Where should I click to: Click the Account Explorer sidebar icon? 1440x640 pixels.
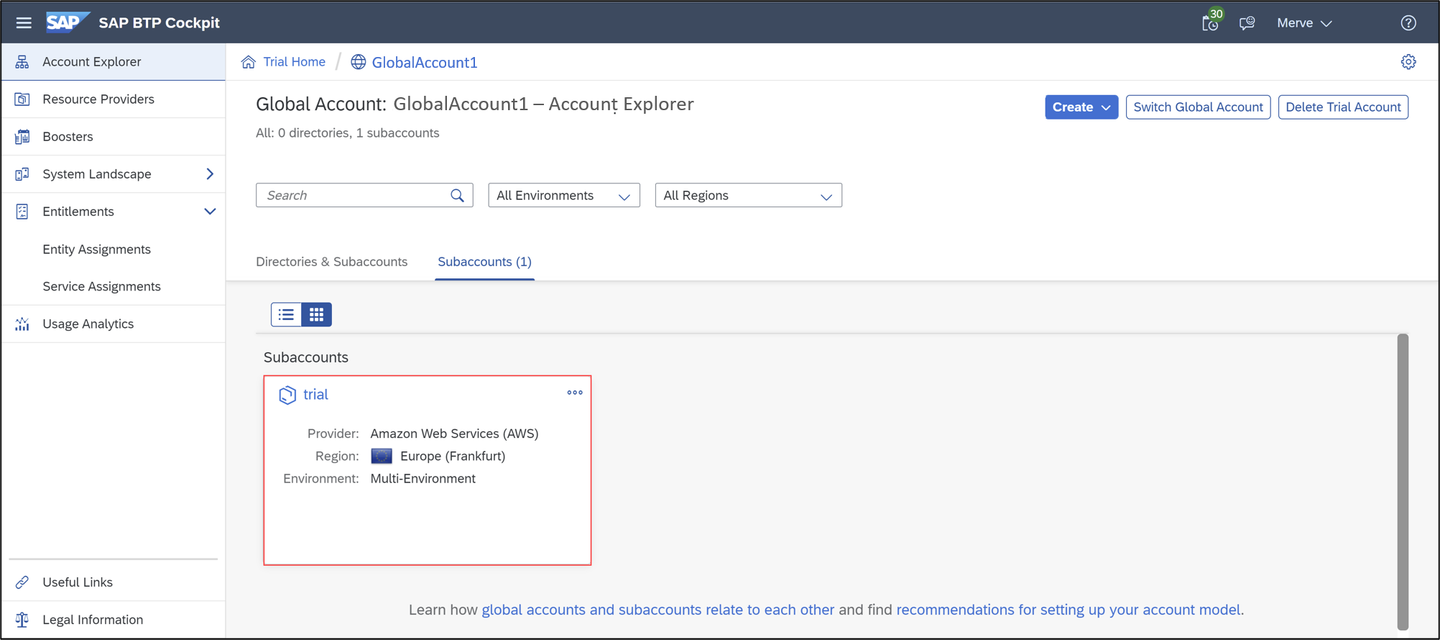tap(22, 62)
